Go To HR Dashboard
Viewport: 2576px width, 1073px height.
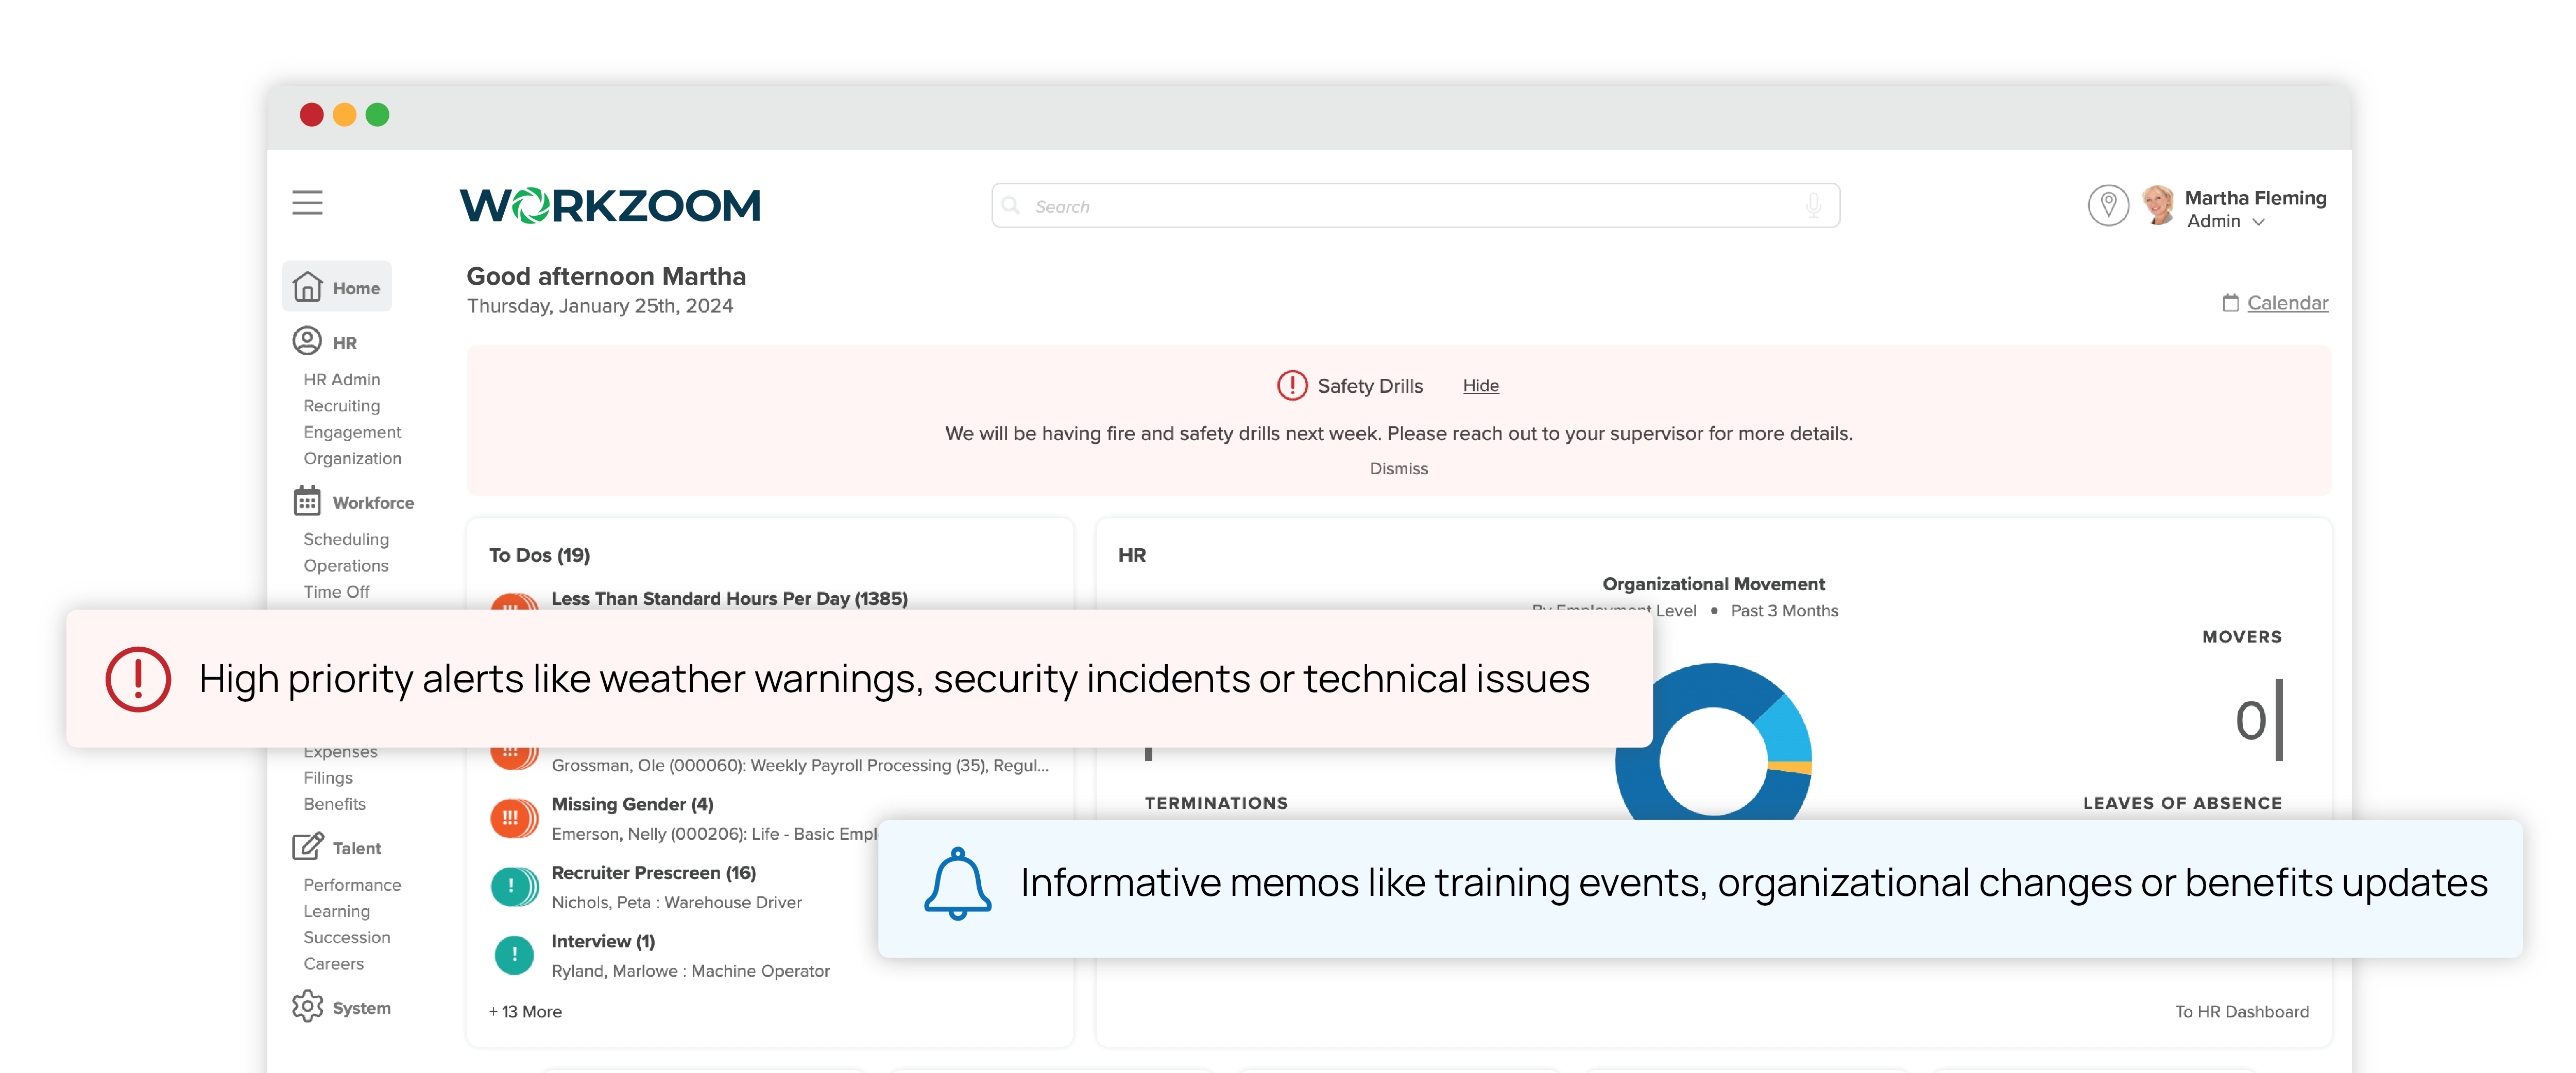coord(2242,1012)
